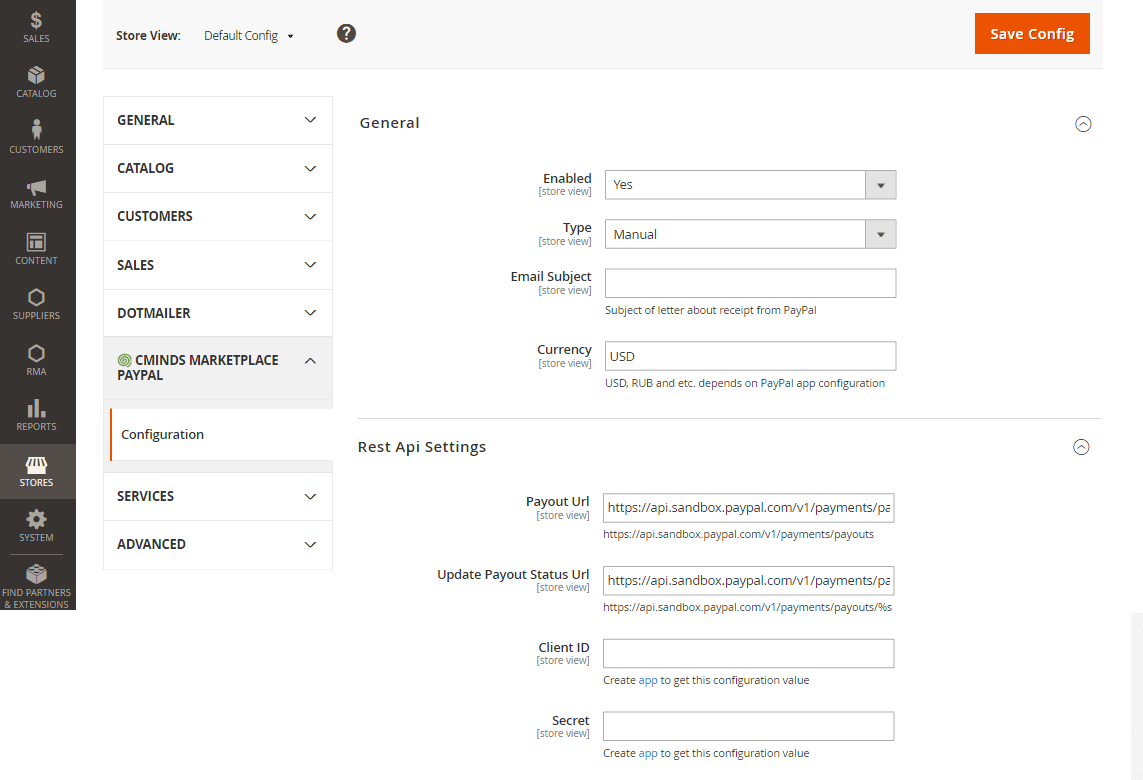Image resolution: width=1143 pixels, height=780 pixels.
Task: Open Marketing megaphone menu
Action: (37, 193)
